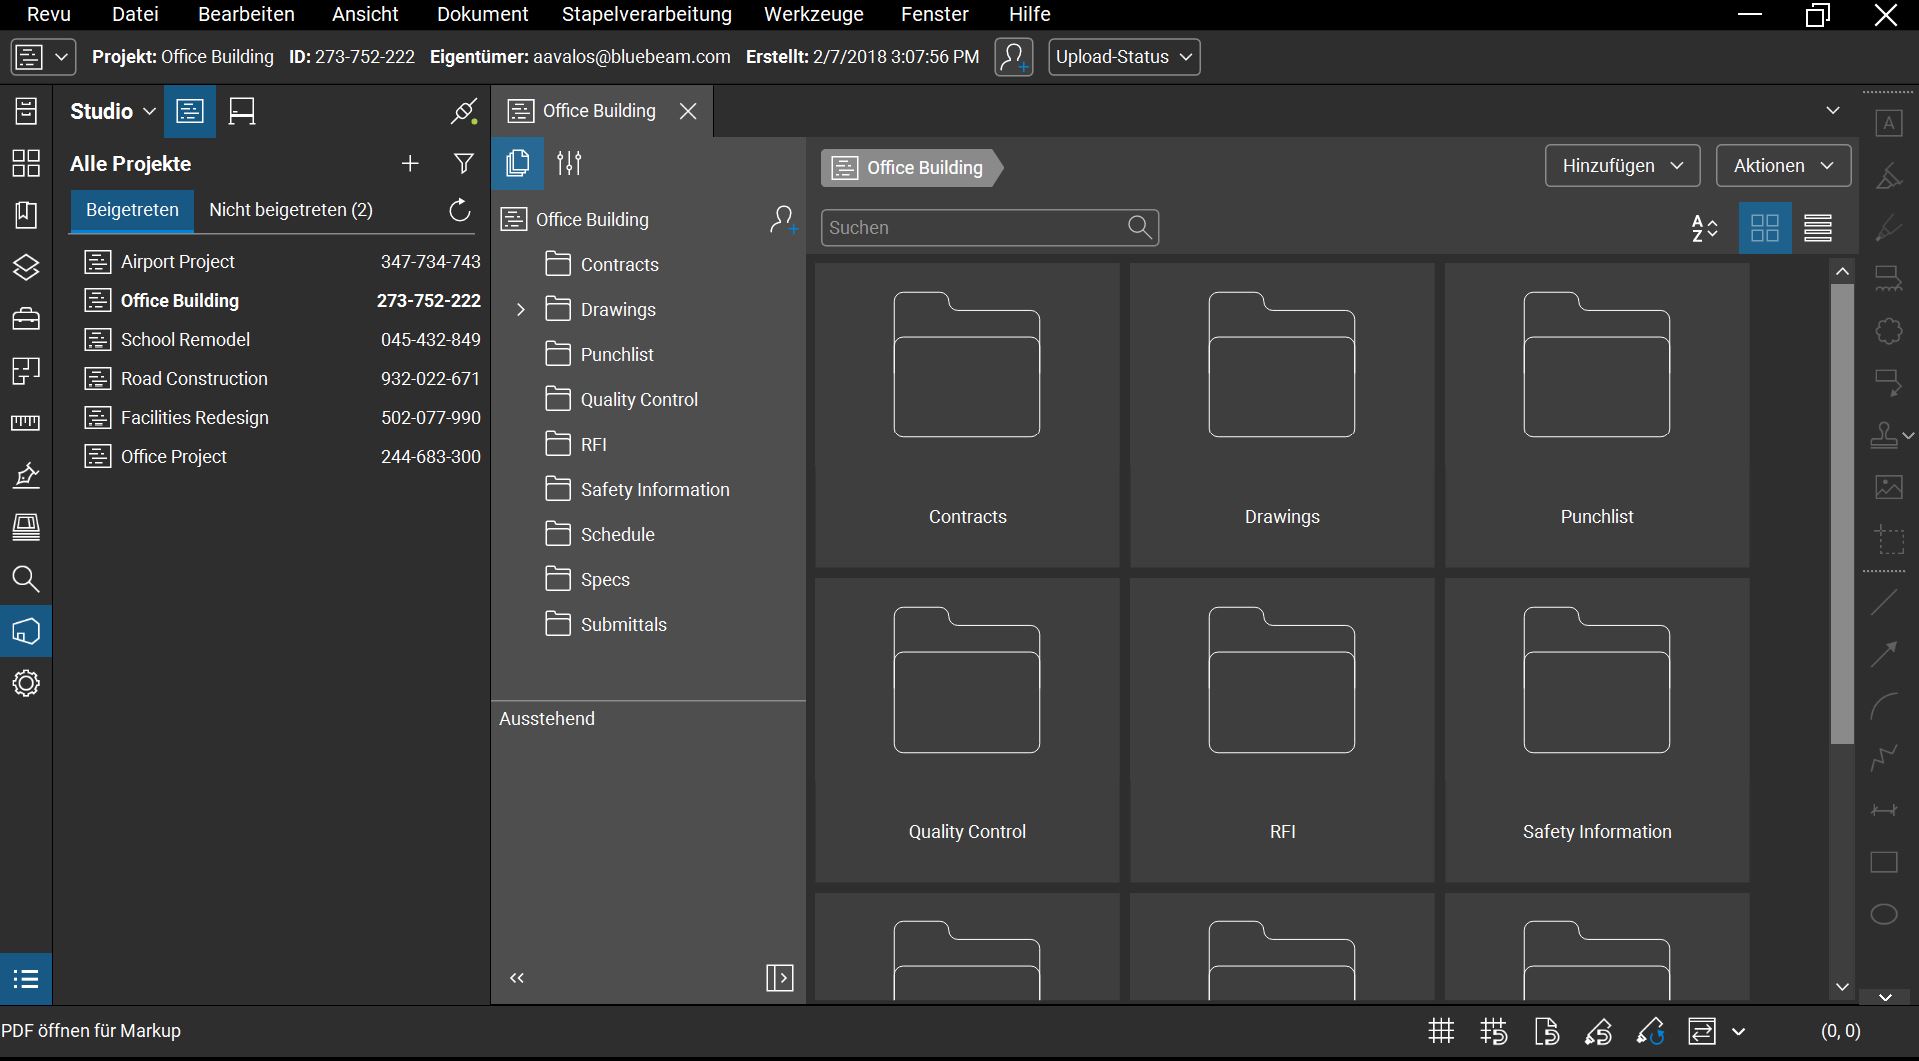Open the Hinzufügen dropdown
This screenshot has width=1919, height=1061.
1622,166
